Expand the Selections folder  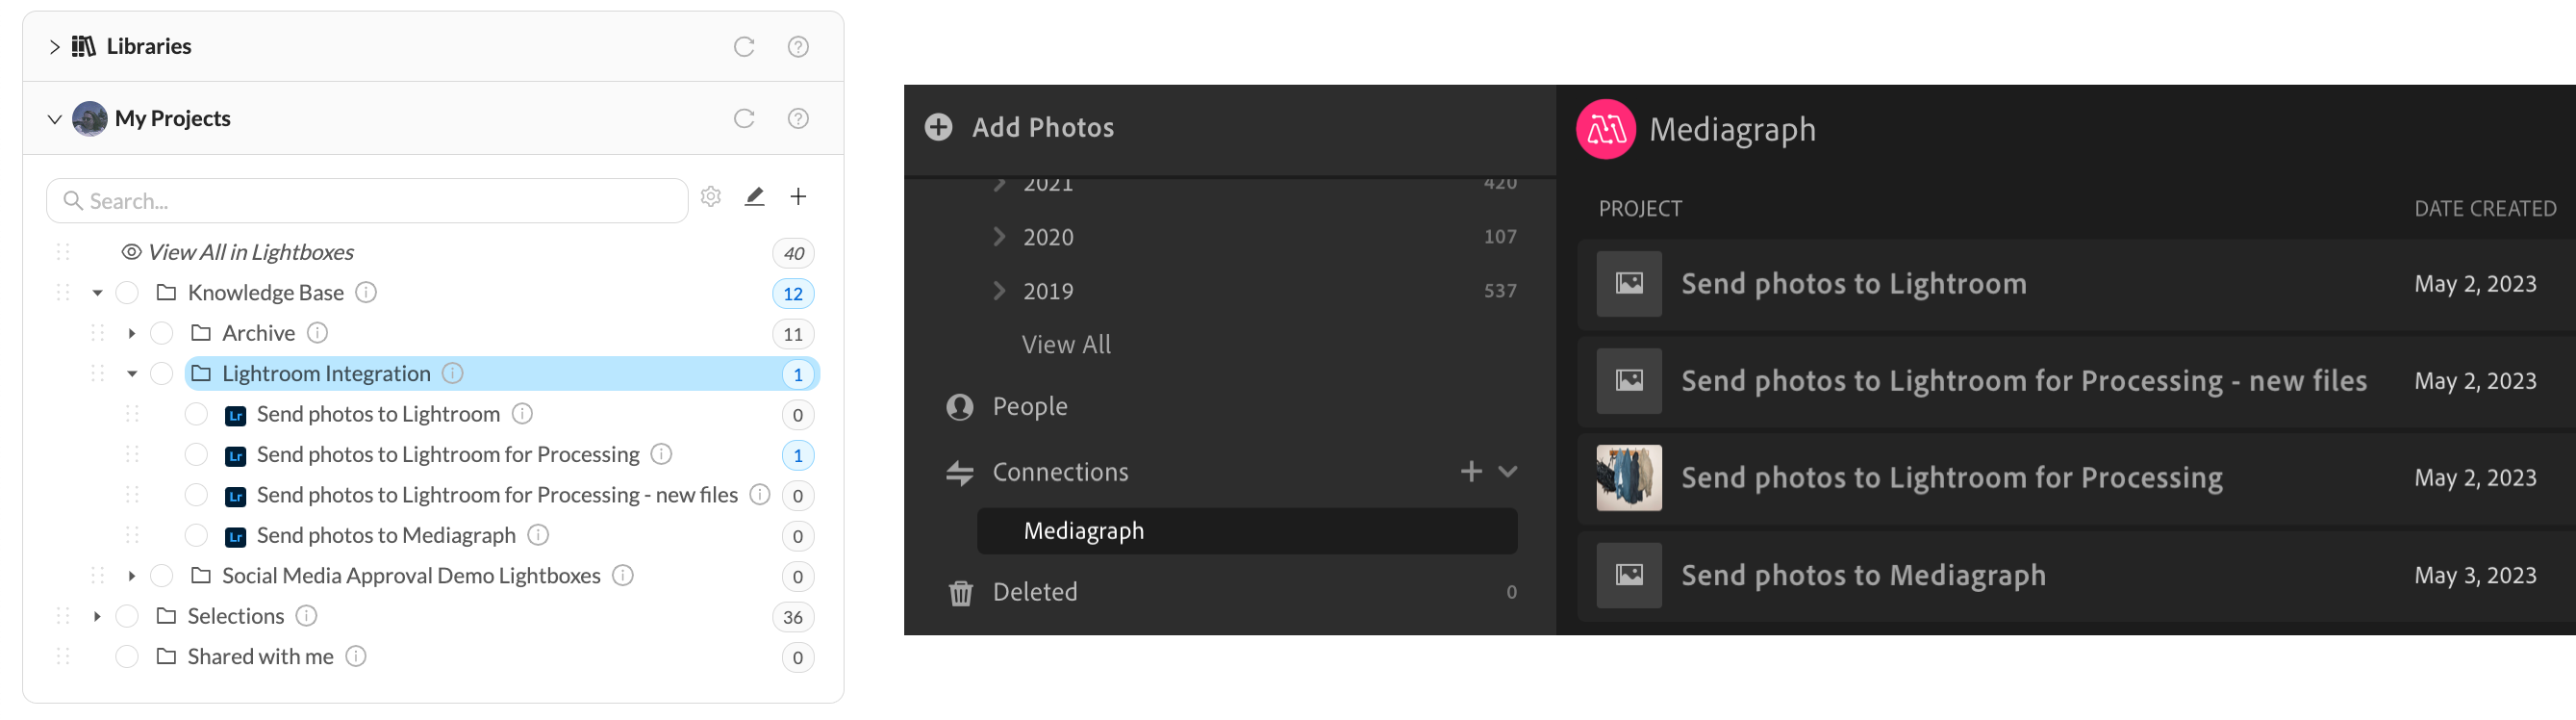(x=97, y=616)
